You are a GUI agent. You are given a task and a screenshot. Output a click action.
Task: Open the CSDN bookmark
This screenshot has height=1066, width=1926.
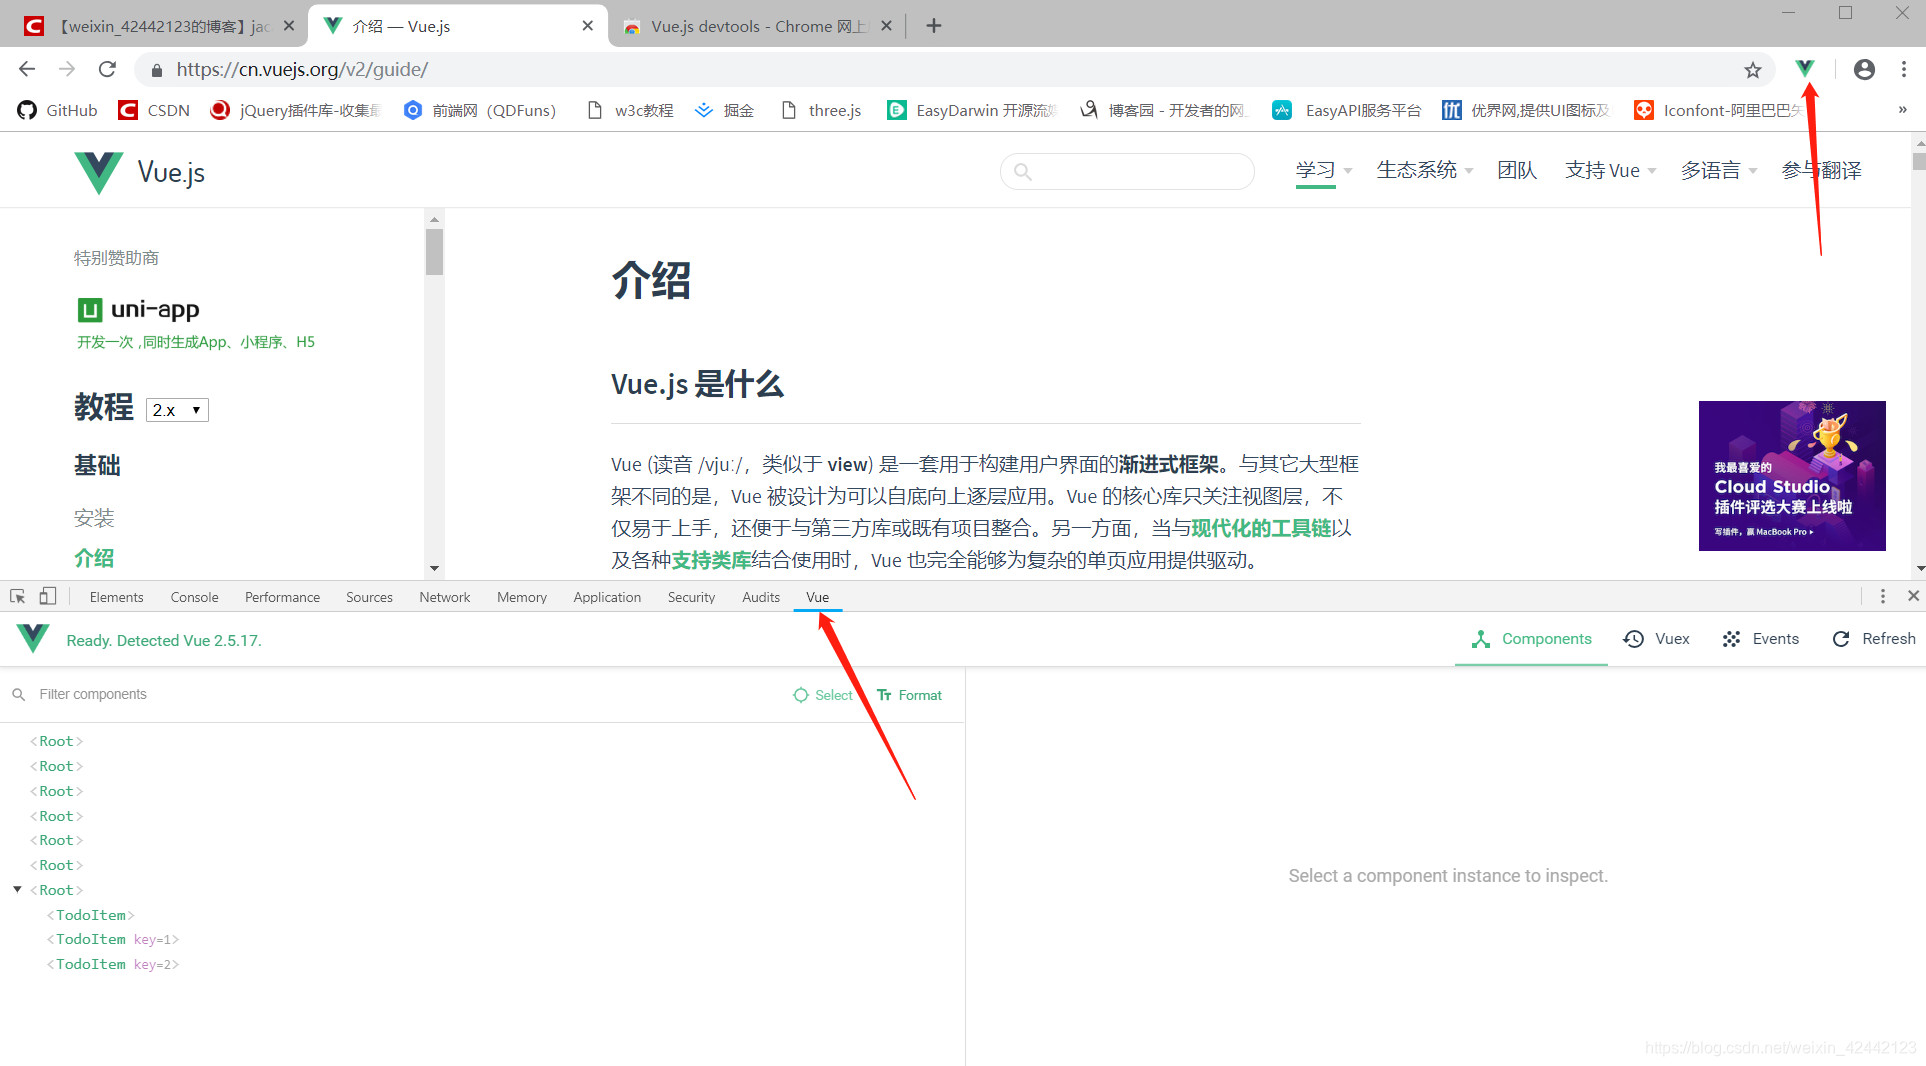coord(154,110)
